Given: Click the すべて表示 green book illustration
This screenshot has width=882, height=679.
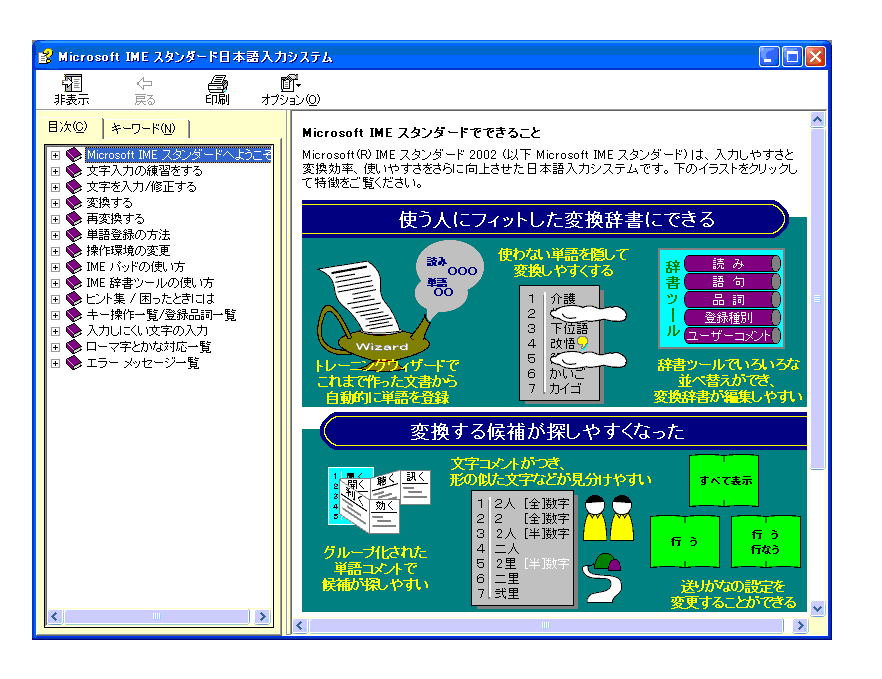Looking at the screenshot, I should (x=724, y=481).
